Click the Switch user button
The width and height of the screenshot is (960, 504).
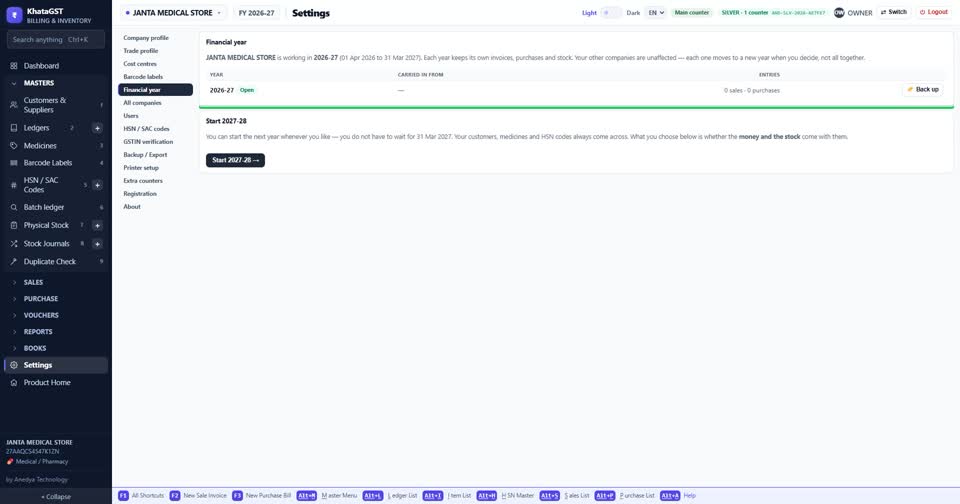click(894, 12)
